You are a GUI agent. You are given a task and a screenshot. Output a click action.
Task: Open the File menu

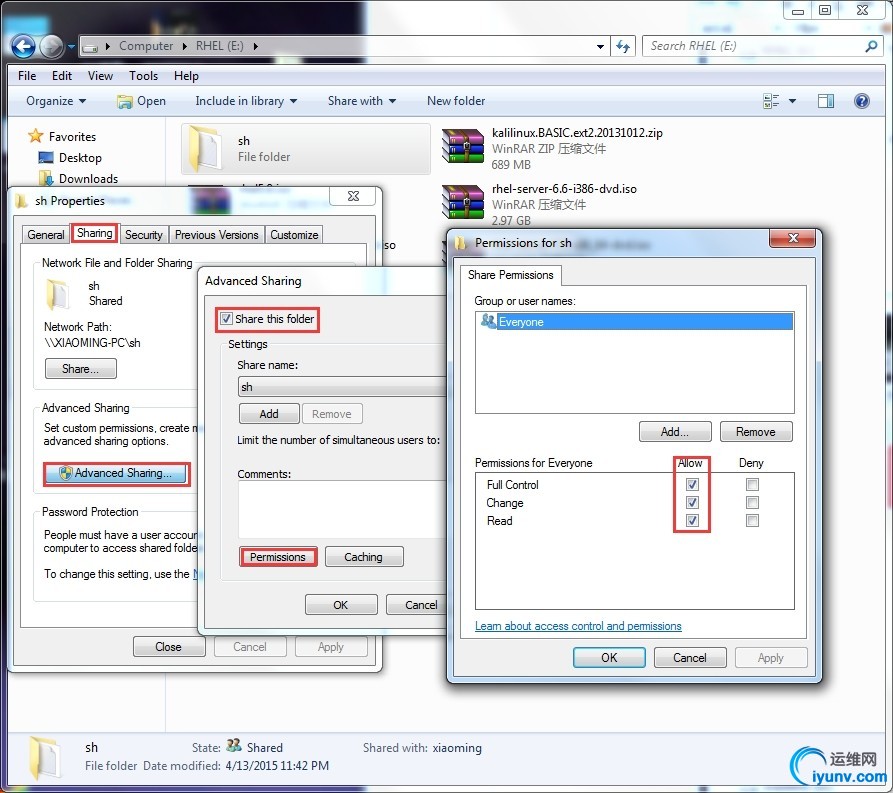click(27, 76)
